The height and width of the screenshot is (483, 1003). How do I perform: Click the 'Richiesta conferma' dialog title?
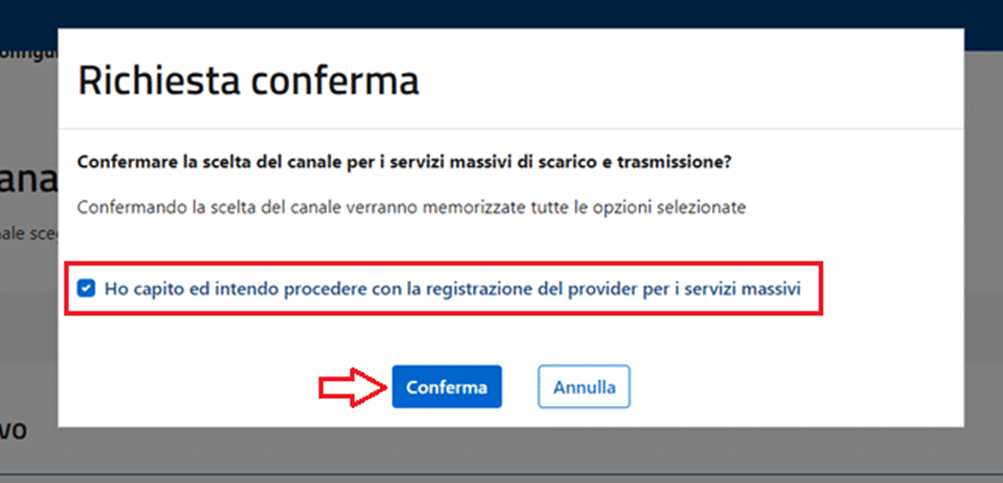[248, 80]
